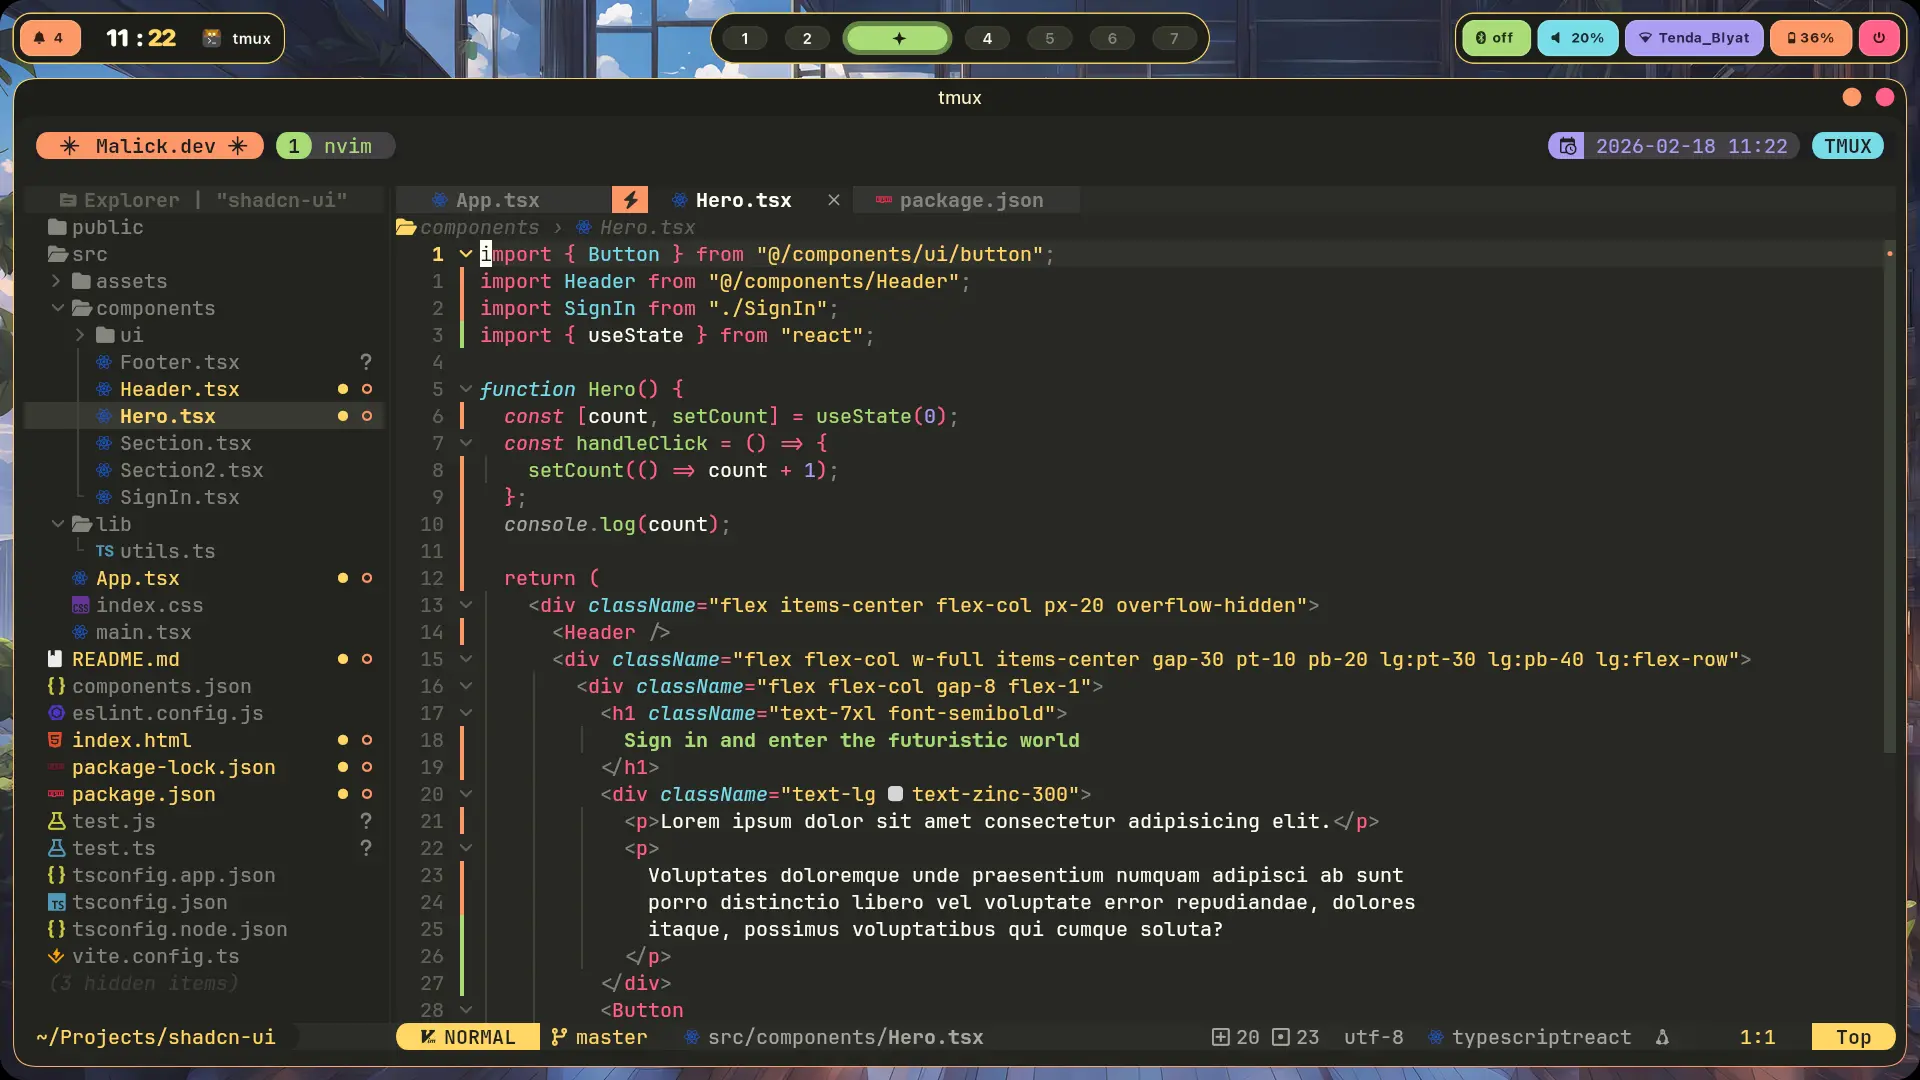The image size is (1920, 1080).
Task: Click the folder icon in components breadcrumb
Action: coord(406,227)
